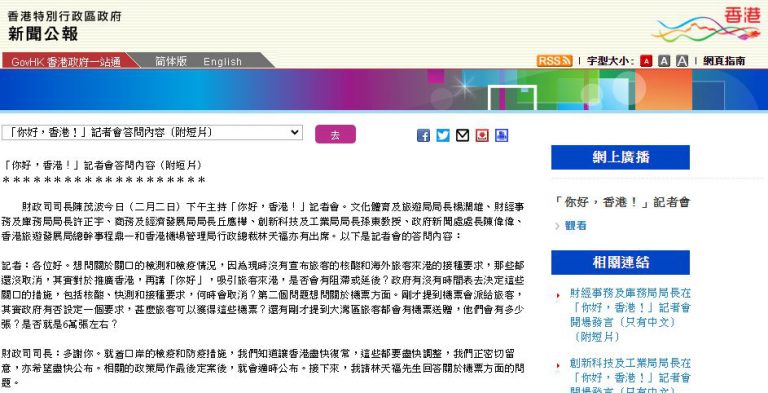This screenshot has height=393, width=768.
Task: Click the red Weibo share icon
Action: (482, 135)
